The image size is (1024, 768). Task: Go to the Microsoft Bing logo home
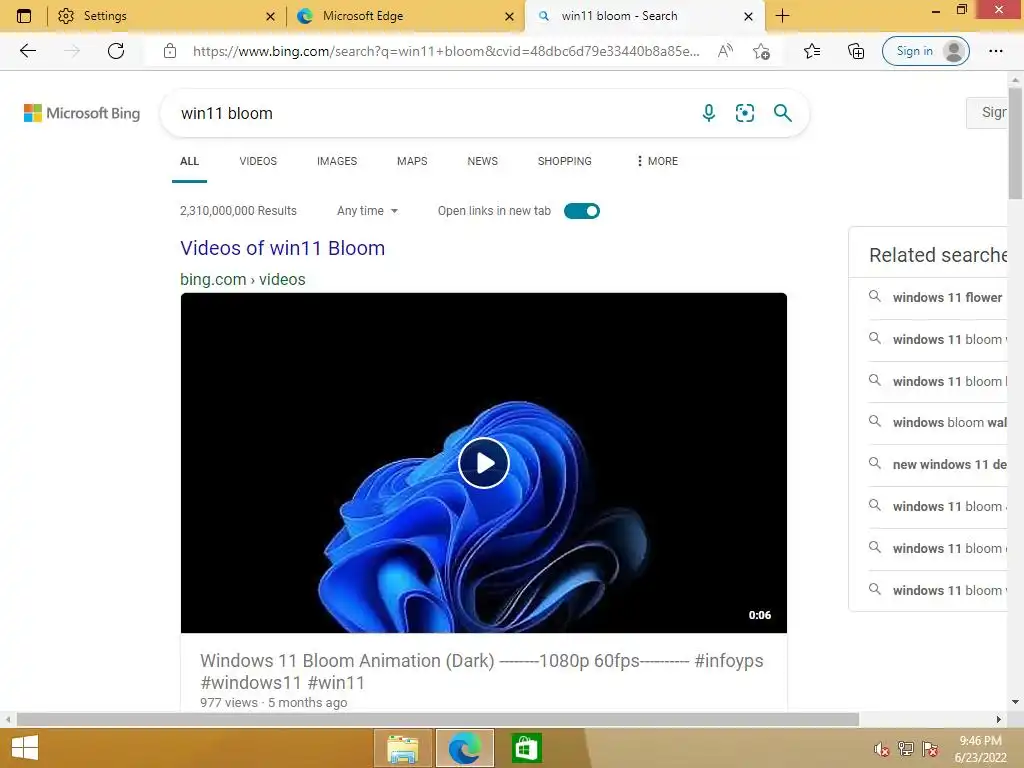point(82,113)
